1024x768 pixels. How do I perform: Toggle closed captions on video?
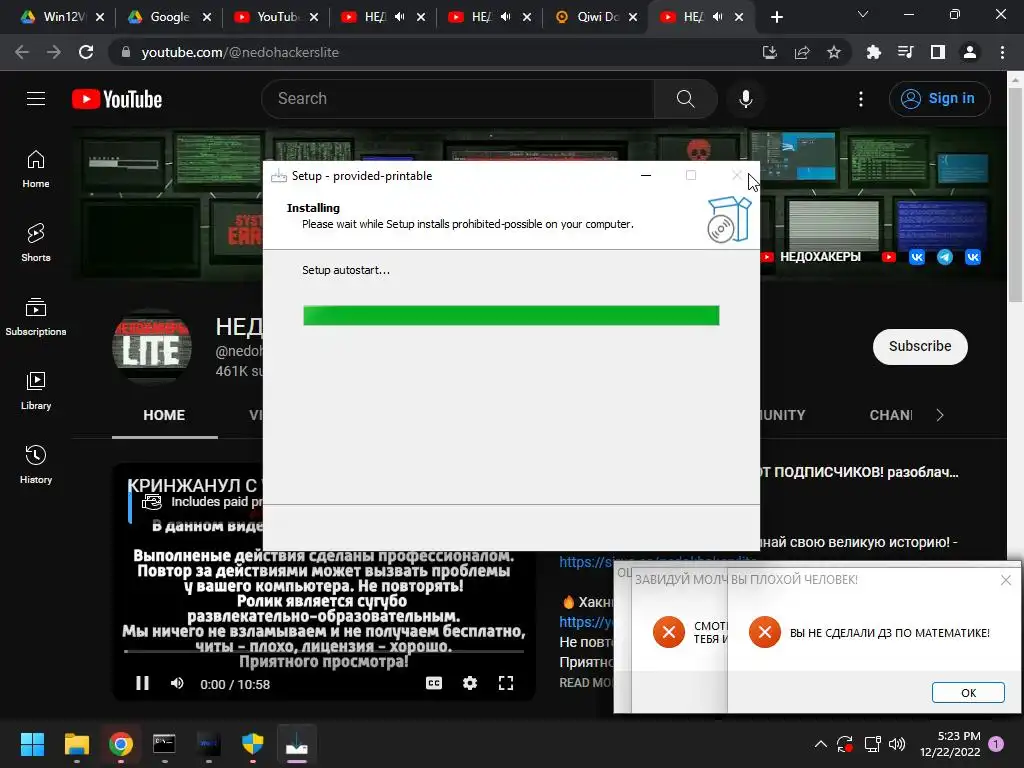tap(434, 683)
